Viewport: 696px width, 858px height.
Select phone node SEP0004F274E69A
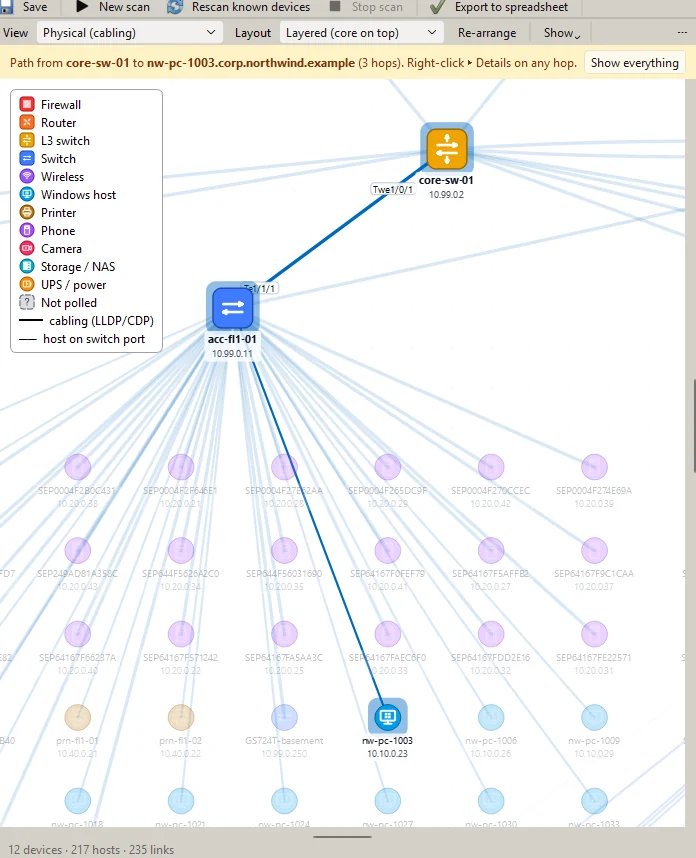pos(594,467)
